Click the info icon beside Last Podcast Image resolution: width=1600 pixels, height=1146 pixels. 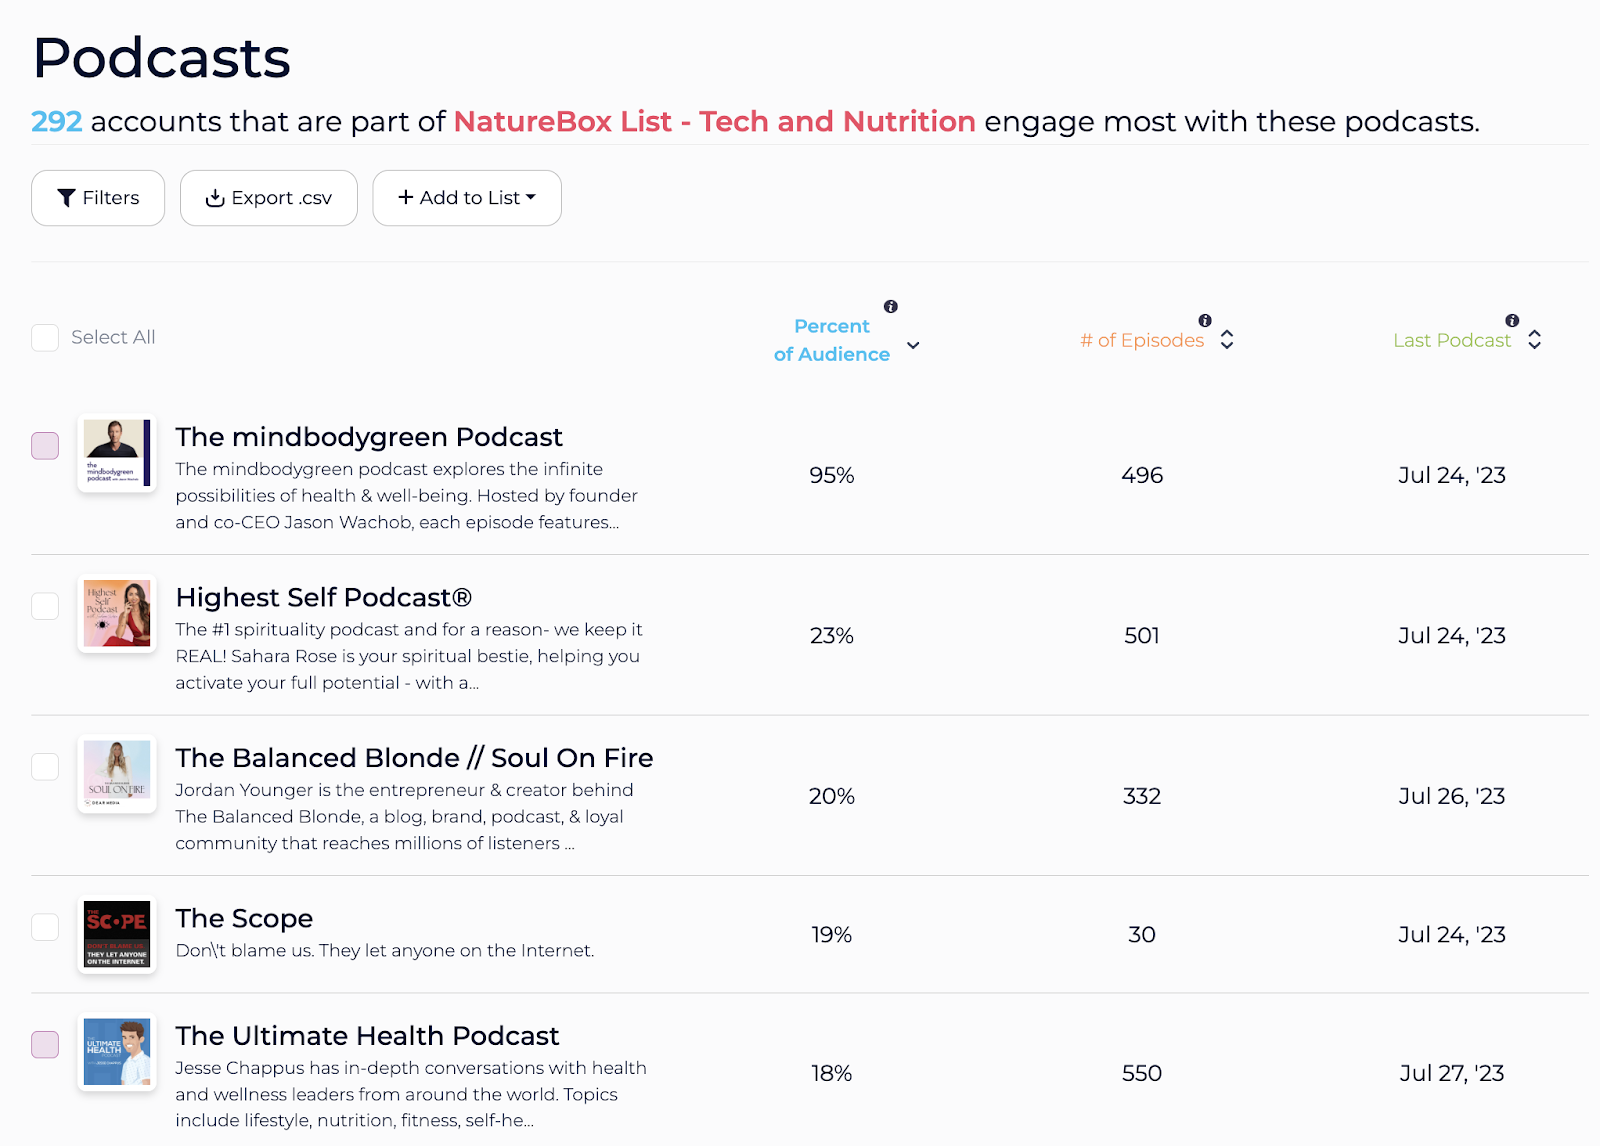(1512, 321)
